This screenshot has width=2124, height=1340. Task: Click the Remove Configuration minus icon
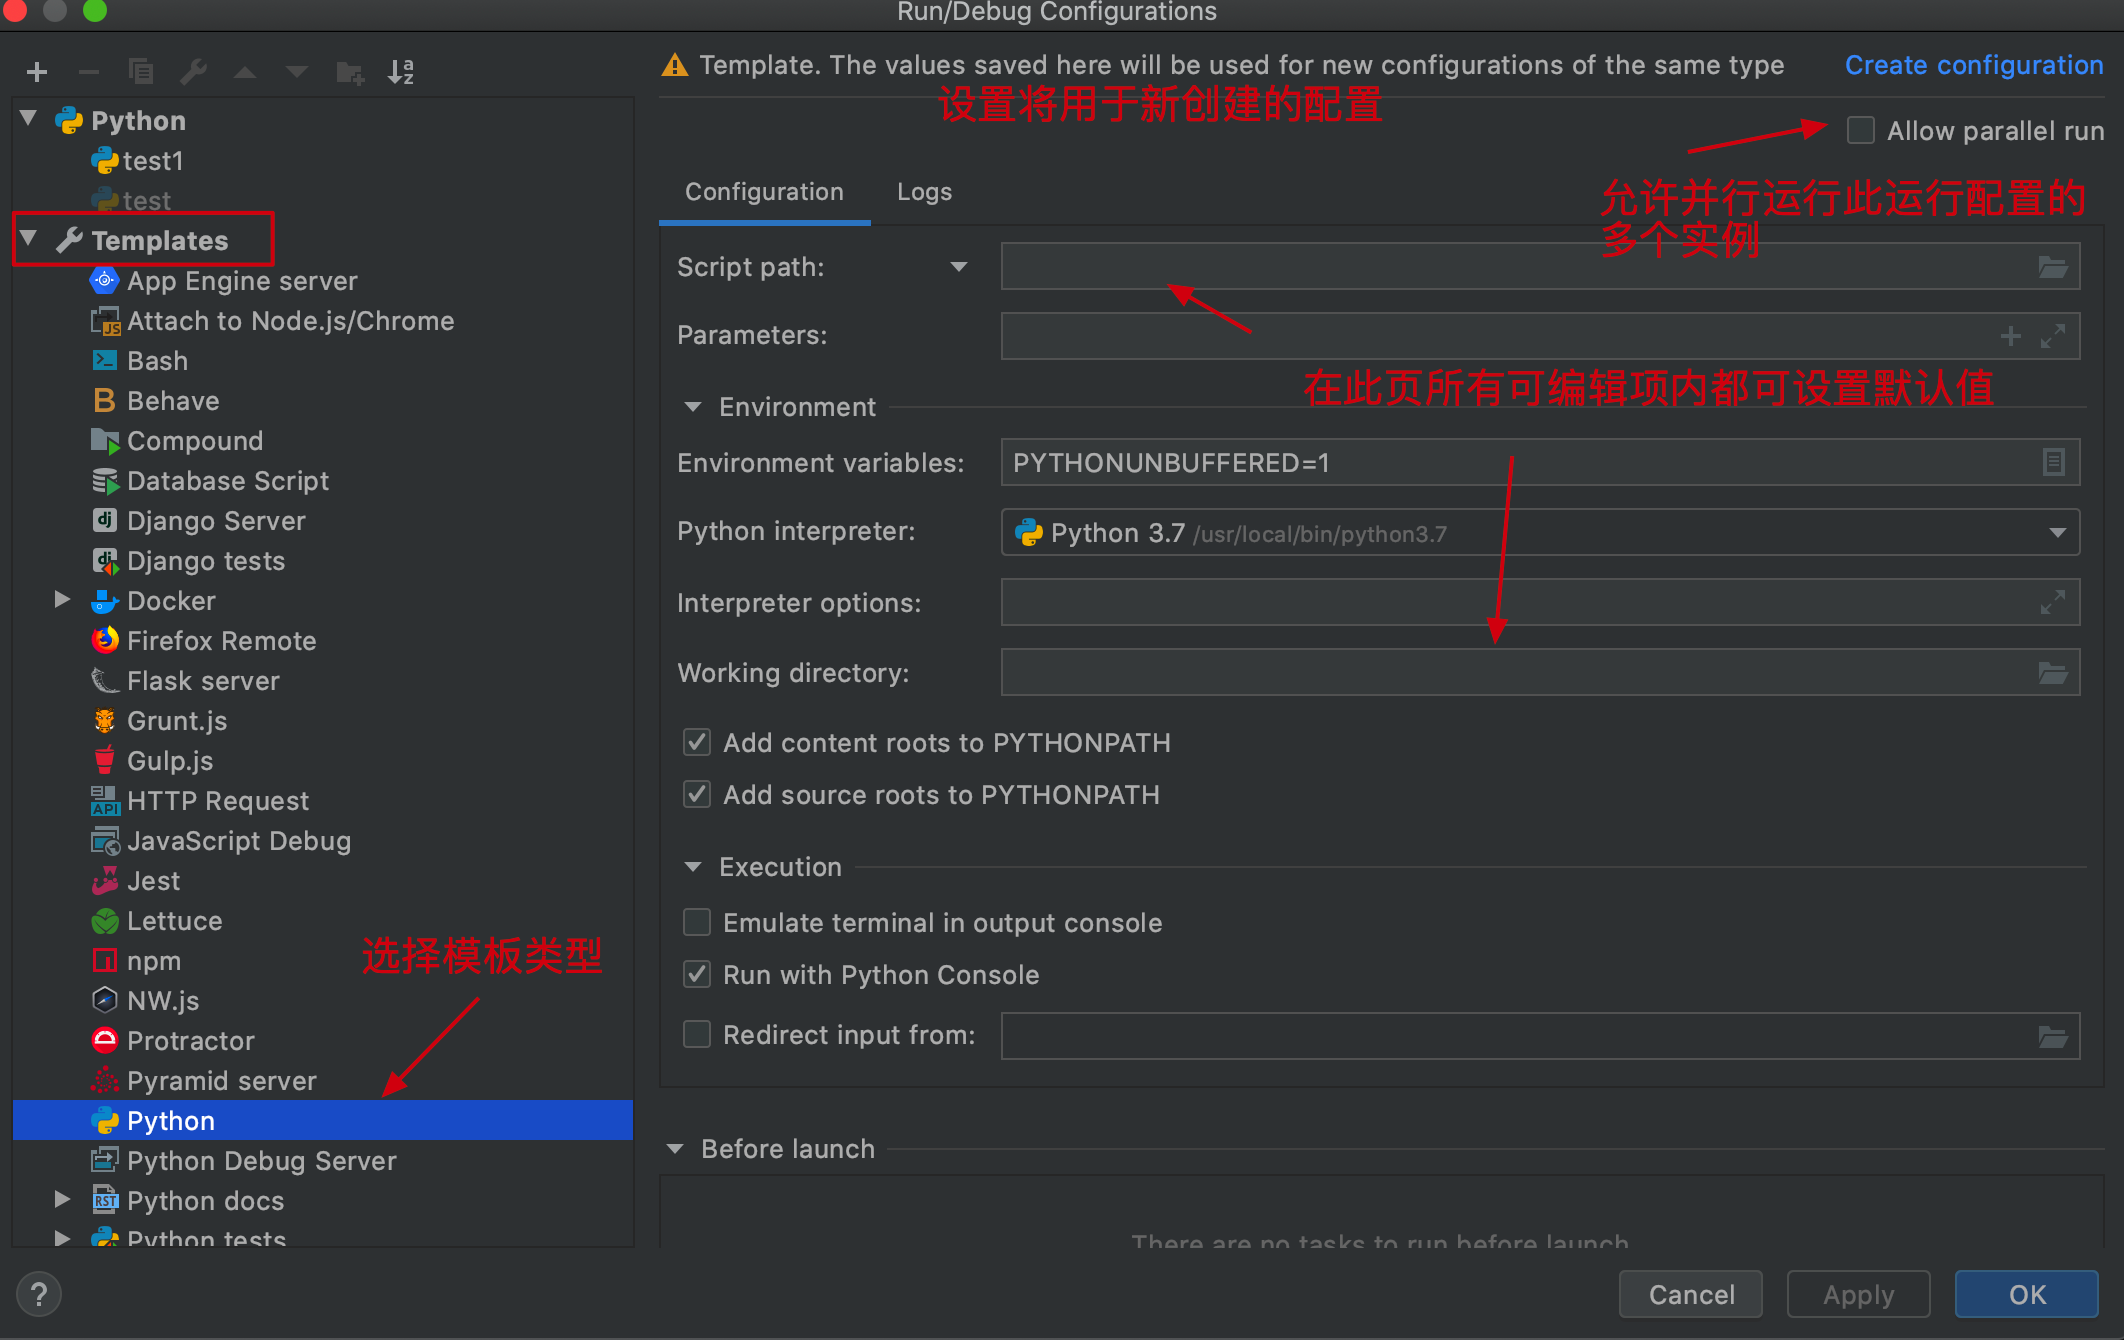(89, 72)
